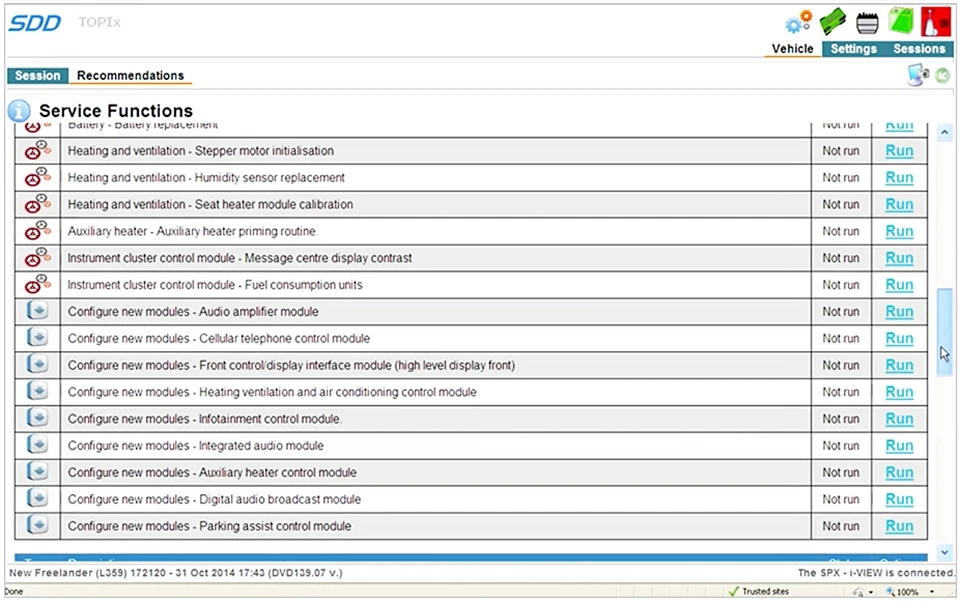Select Heating and ventilation - Humidity sensor replacement text
960x602 pixels.
[206, 178]
